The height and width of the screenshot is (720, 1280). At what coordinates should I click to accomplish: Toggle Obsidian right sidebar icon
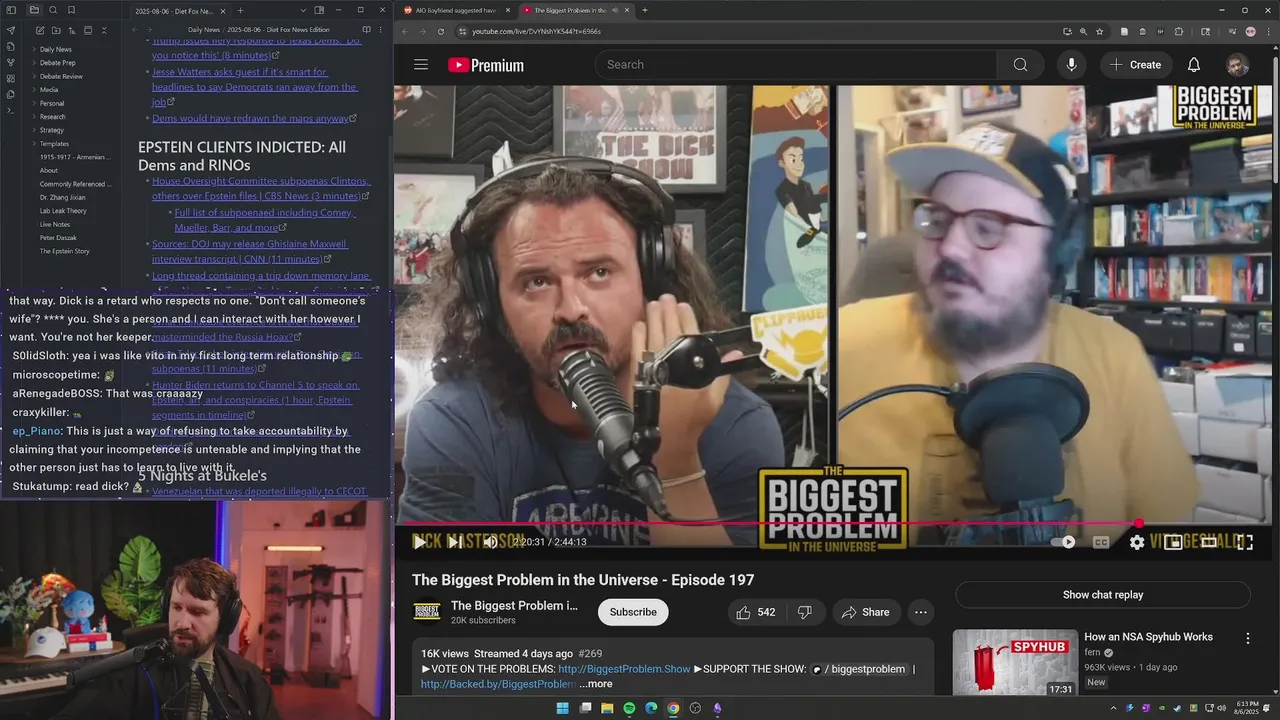tap(319, 10)
